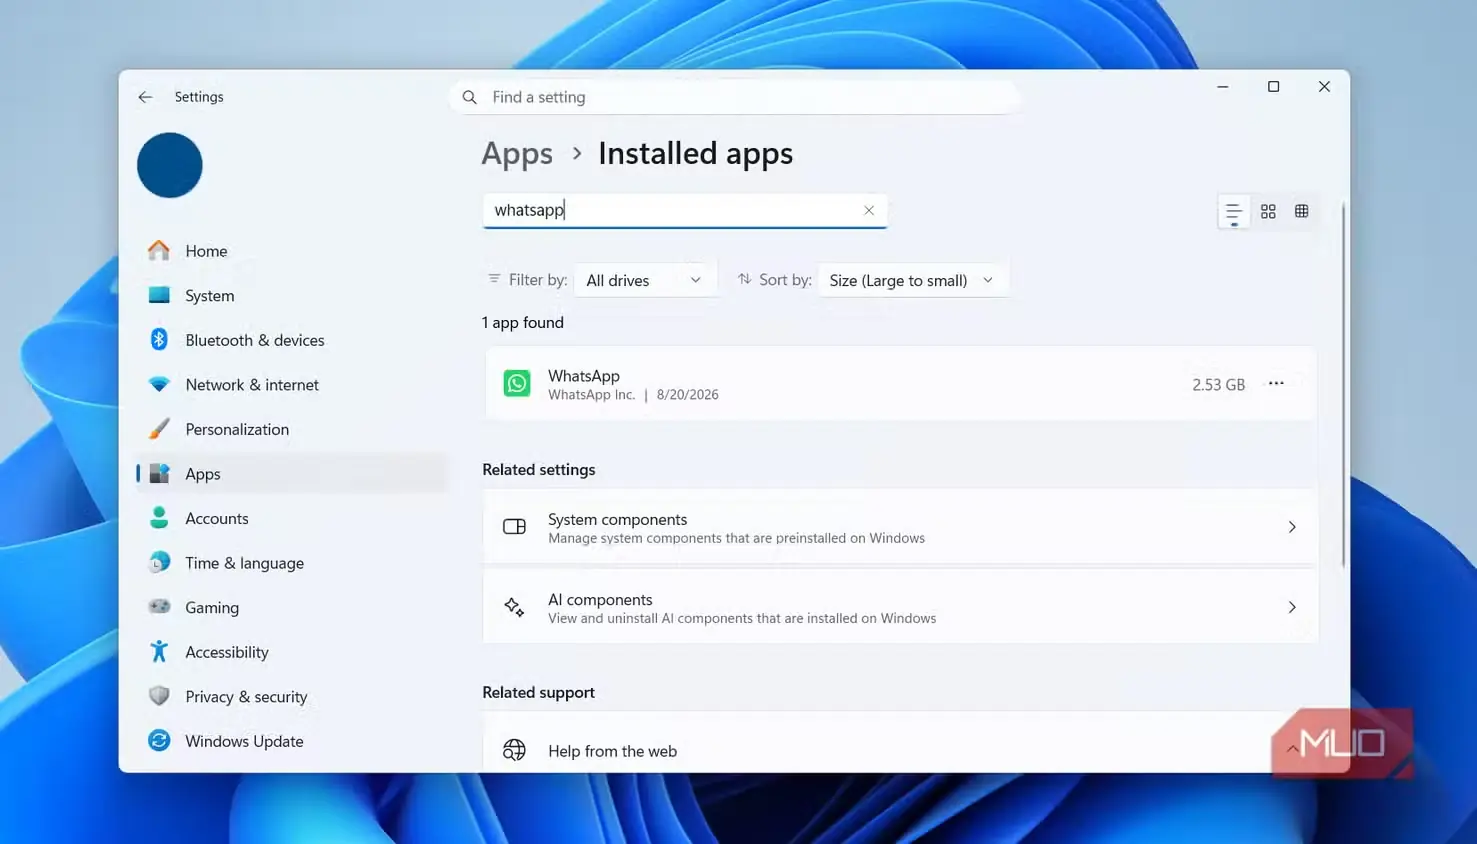Open Network & internet label
This screenshot has height=844, width=1477.
(252, 385)
